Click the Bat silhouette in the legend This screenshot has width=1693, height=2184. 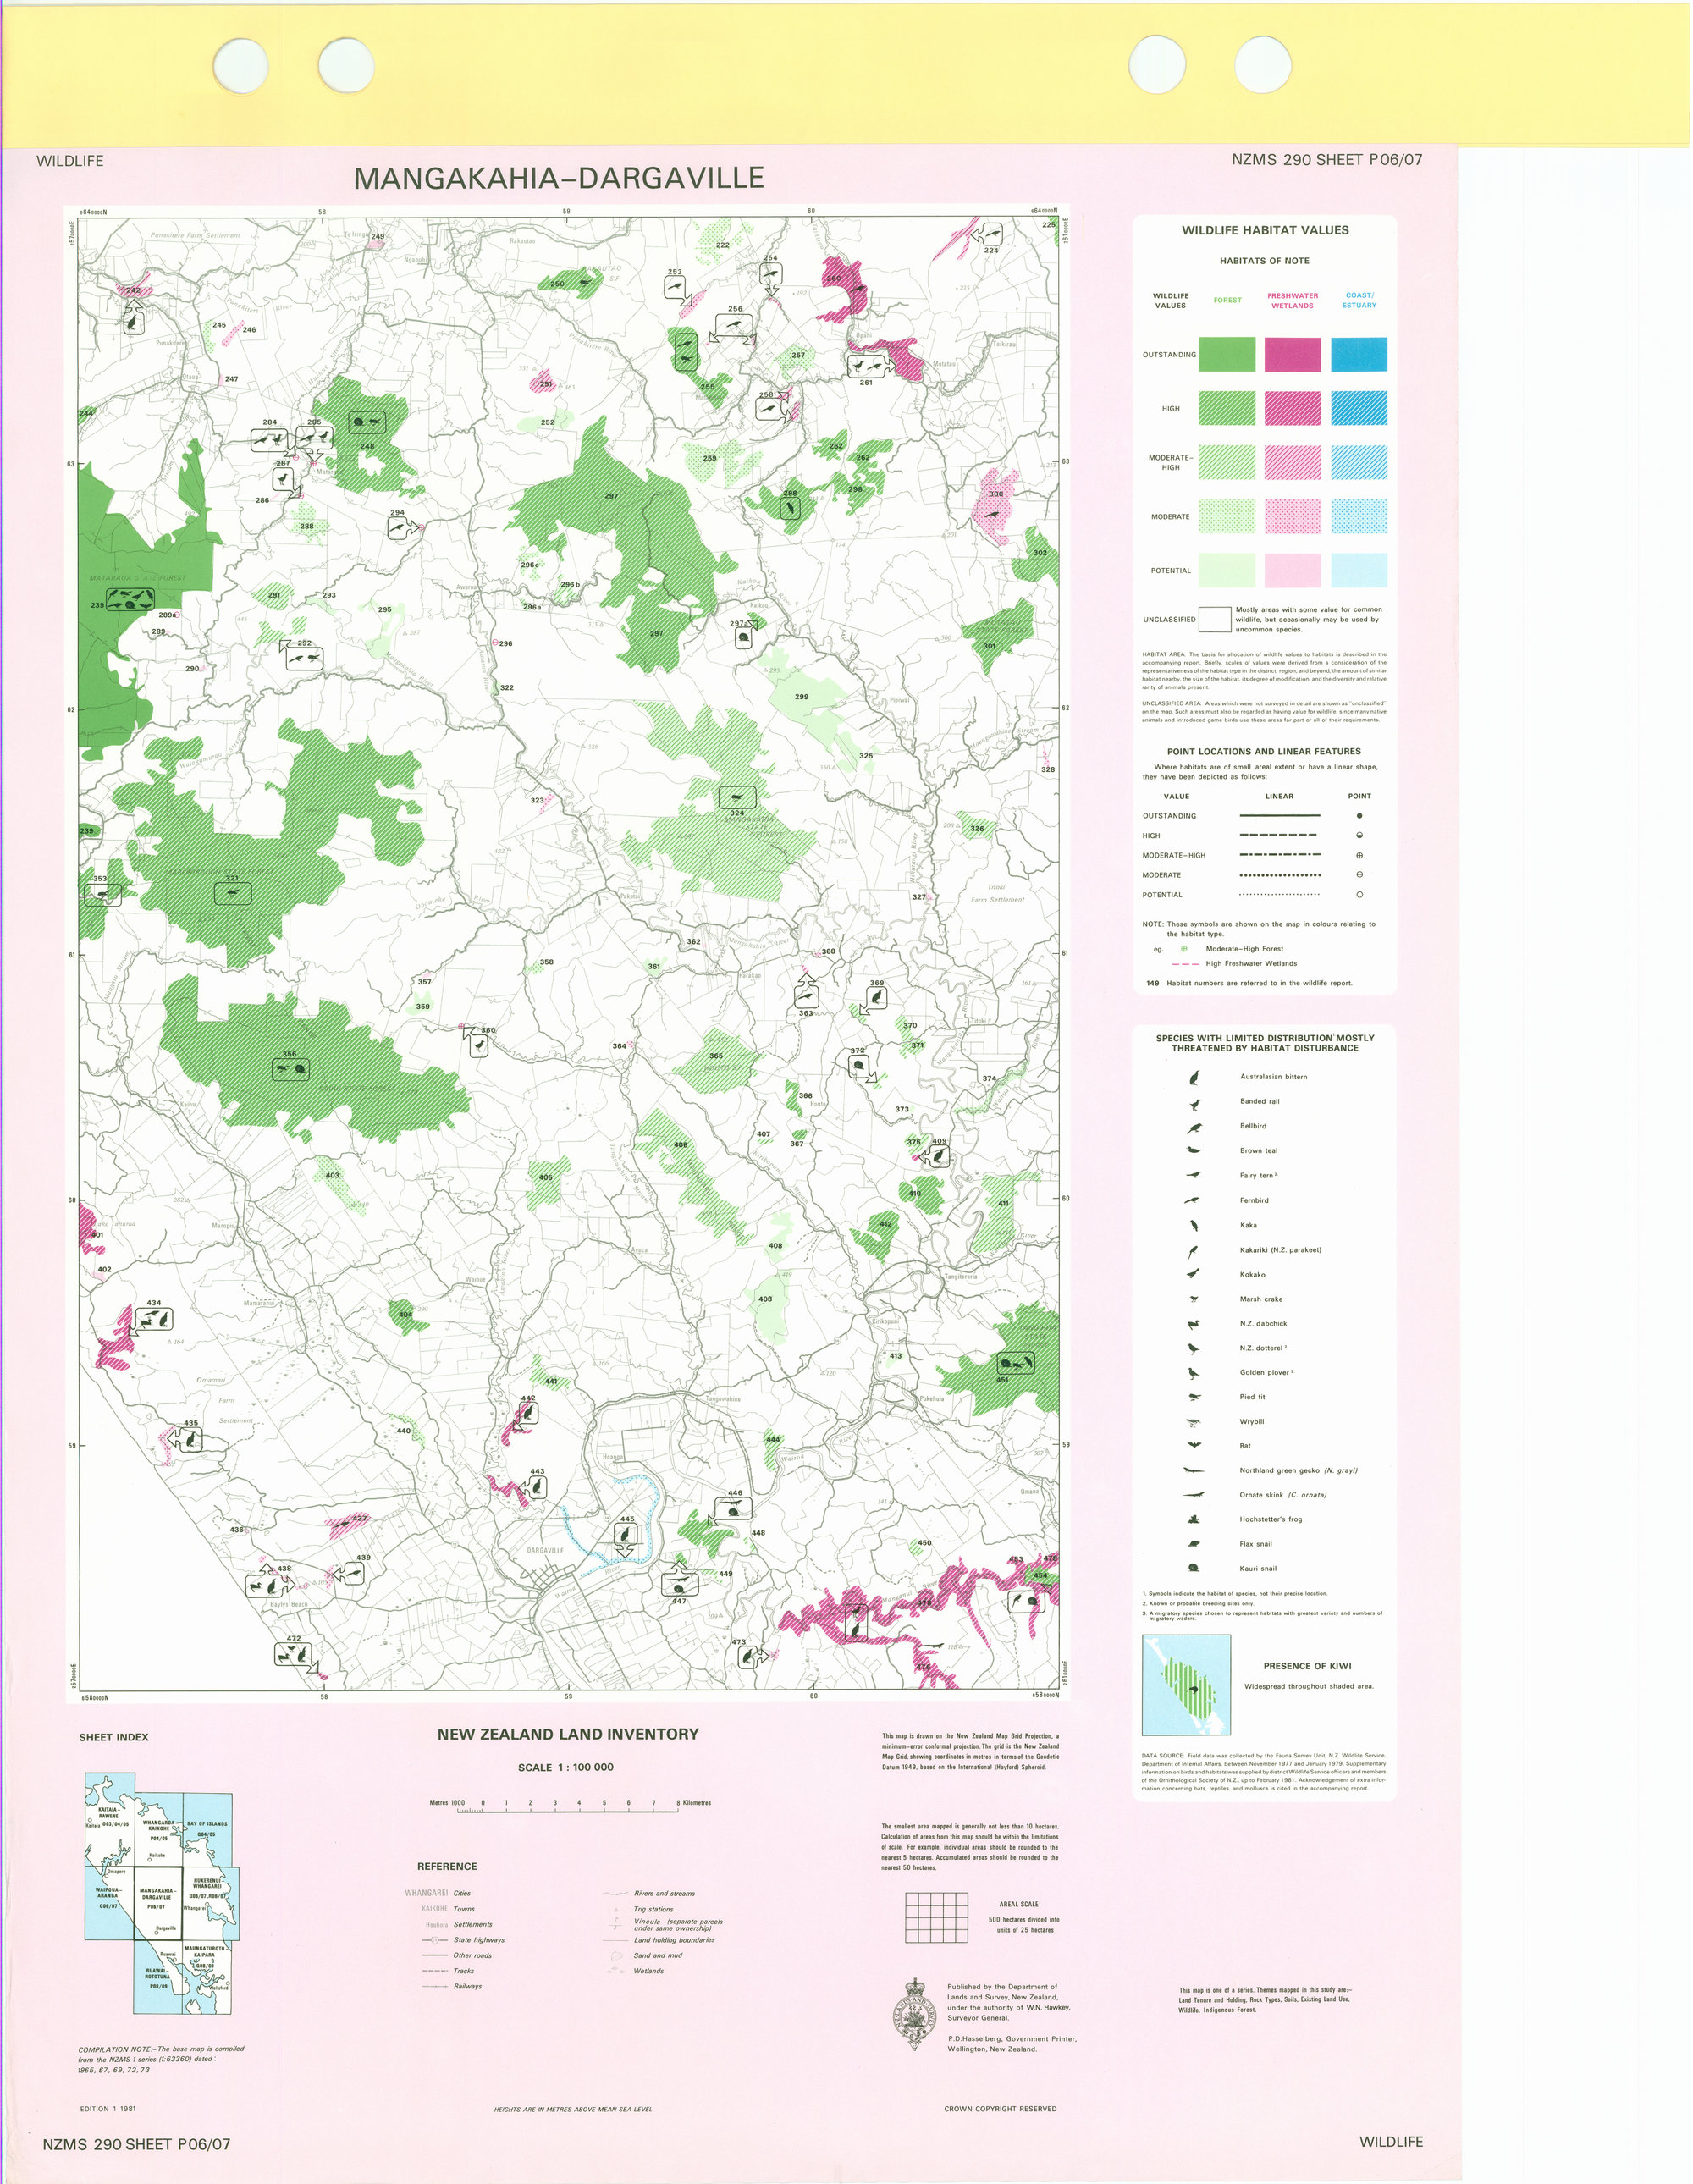pyautogui.click(x=1194, y=1445)
